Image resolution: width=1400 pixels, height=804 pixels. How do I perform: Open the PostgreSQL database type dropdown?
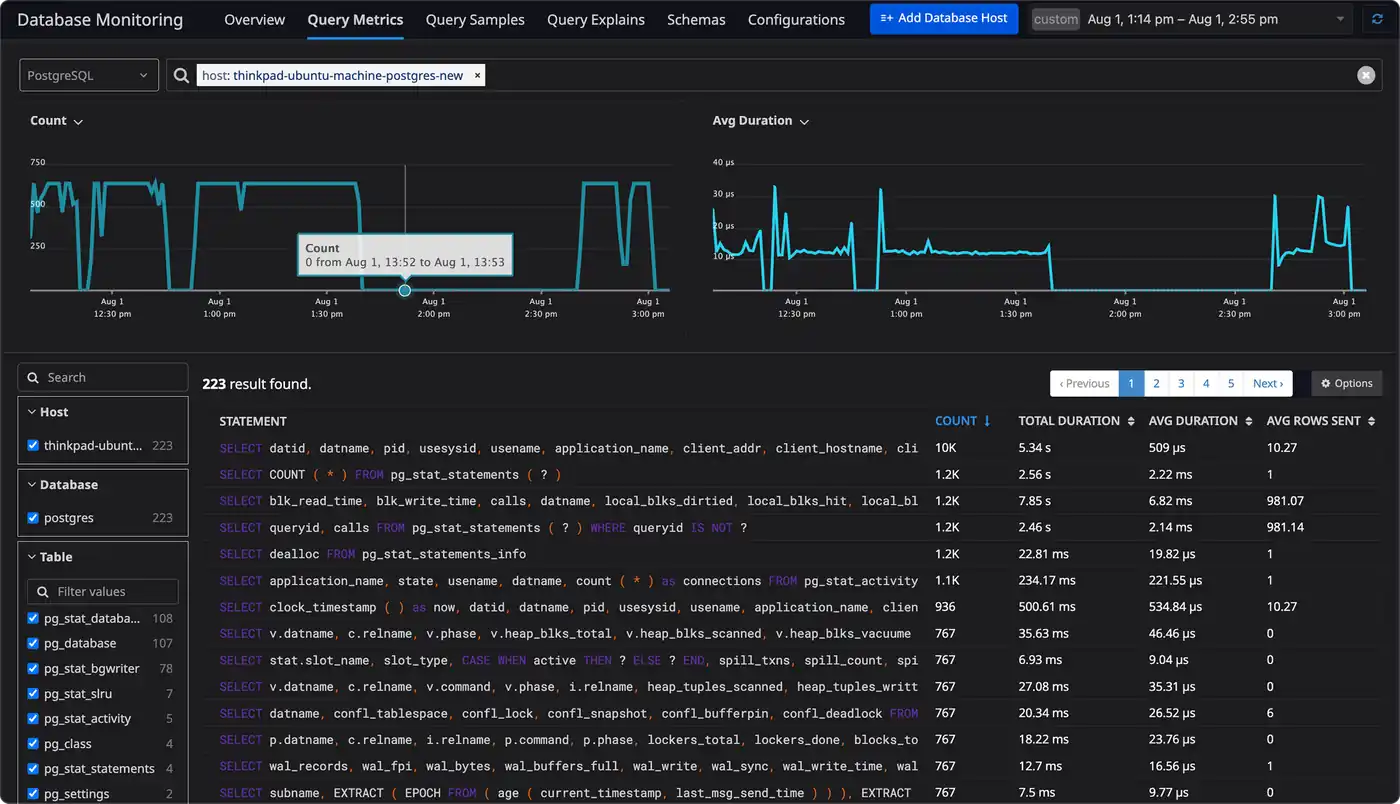(x=89, y=75)
